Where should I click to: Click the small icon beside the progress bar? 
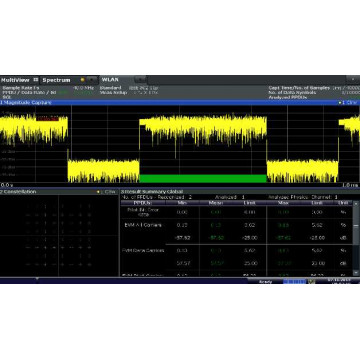(x=311, y=282)
